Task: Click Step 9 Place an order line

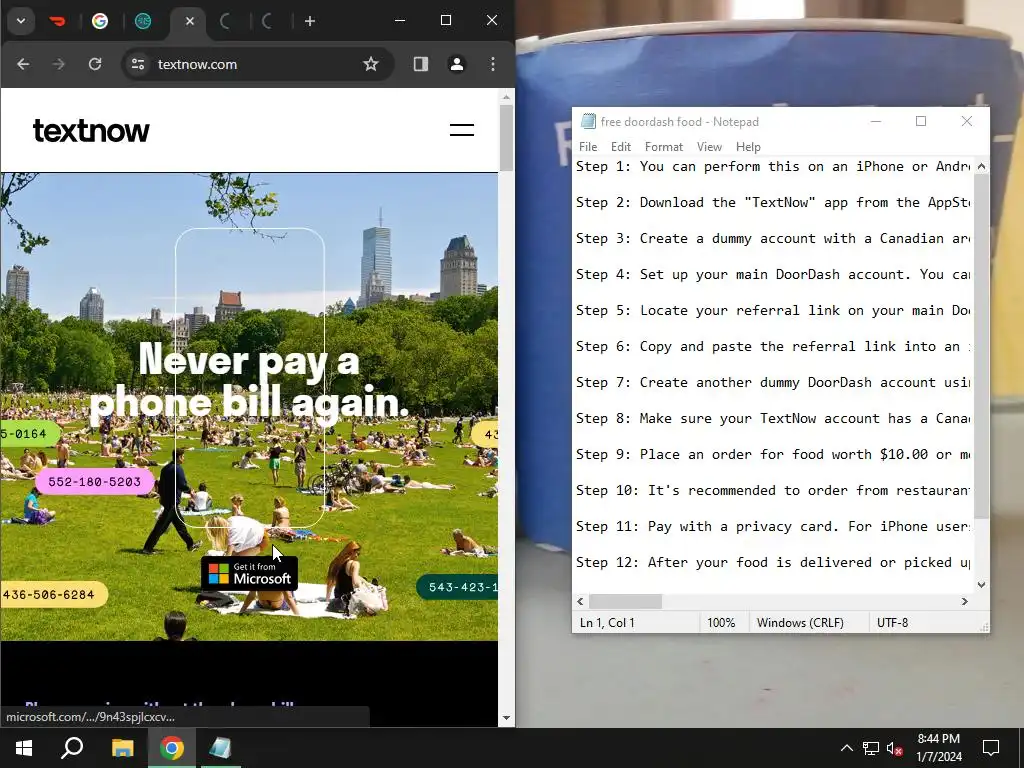Action: [x=773, y=455]
